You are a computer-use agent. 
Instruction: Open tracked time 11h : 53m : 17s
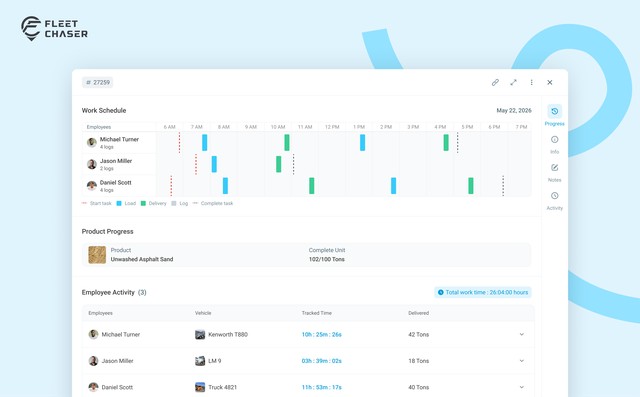[x=322, y=387]
